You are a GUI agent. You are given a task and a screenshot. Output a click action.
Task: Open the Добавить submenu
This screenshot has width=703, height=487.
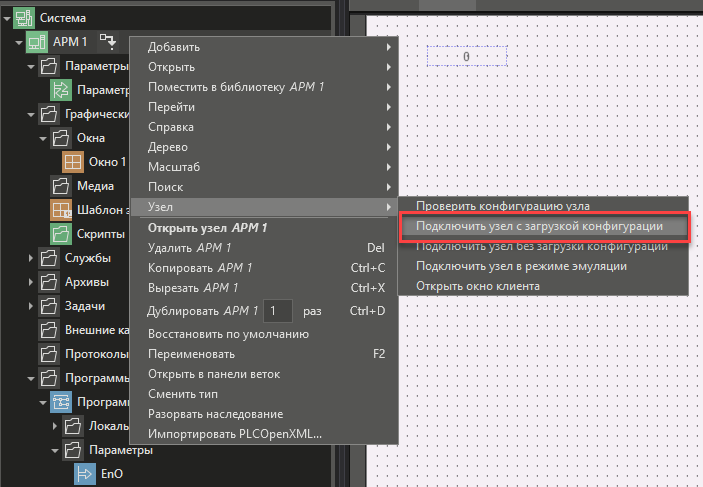point(264,47)
